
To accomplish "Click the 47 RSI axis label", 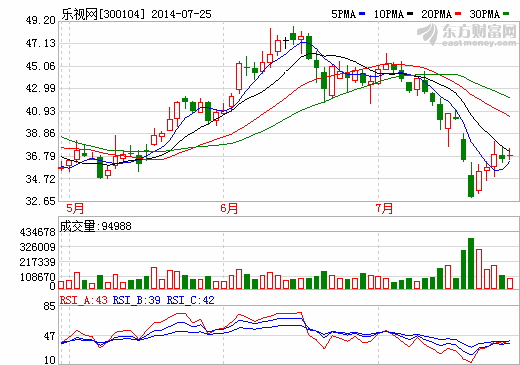I will (x=50, y=336).
